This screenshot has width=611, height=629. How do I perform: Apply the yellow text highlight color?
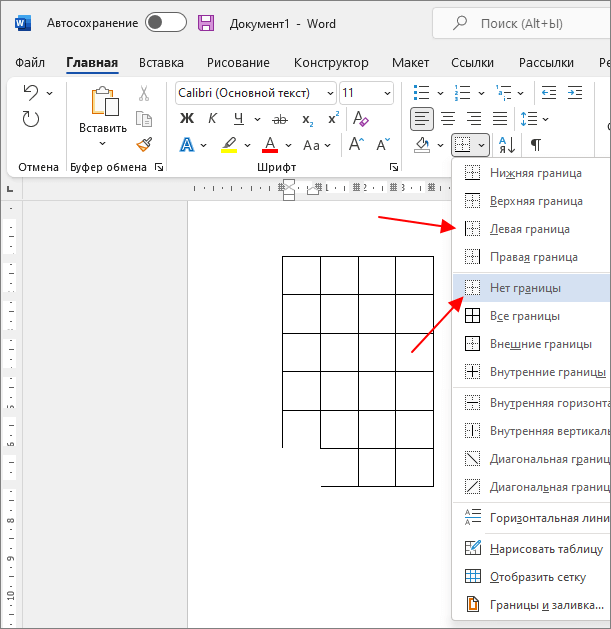(229, 145)
